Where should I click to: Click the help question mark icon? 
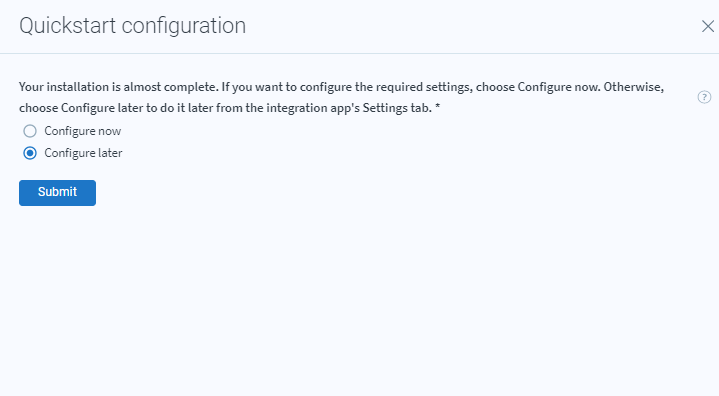click(704, 97)
